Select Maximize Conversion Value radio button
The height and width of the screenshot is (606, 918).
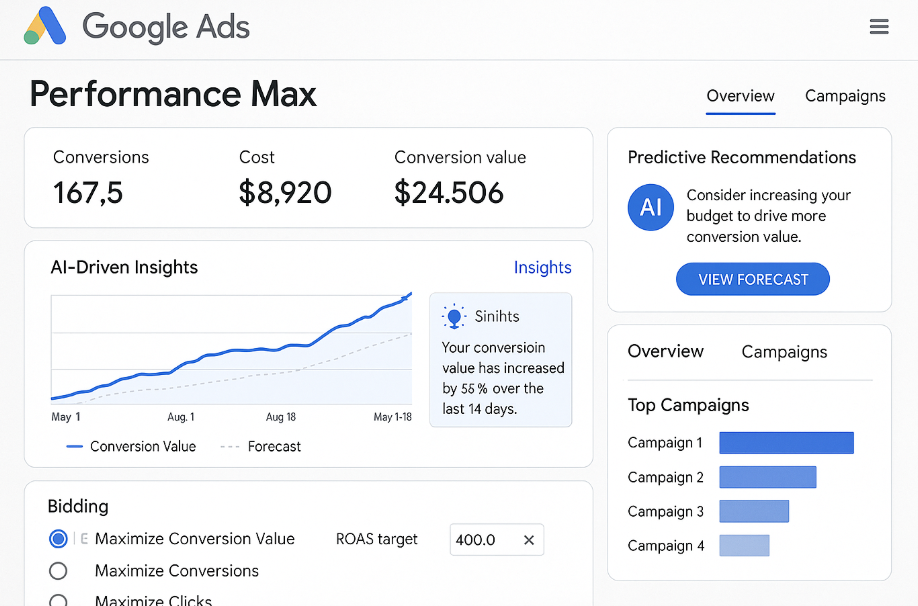click(x=58, y=539)
